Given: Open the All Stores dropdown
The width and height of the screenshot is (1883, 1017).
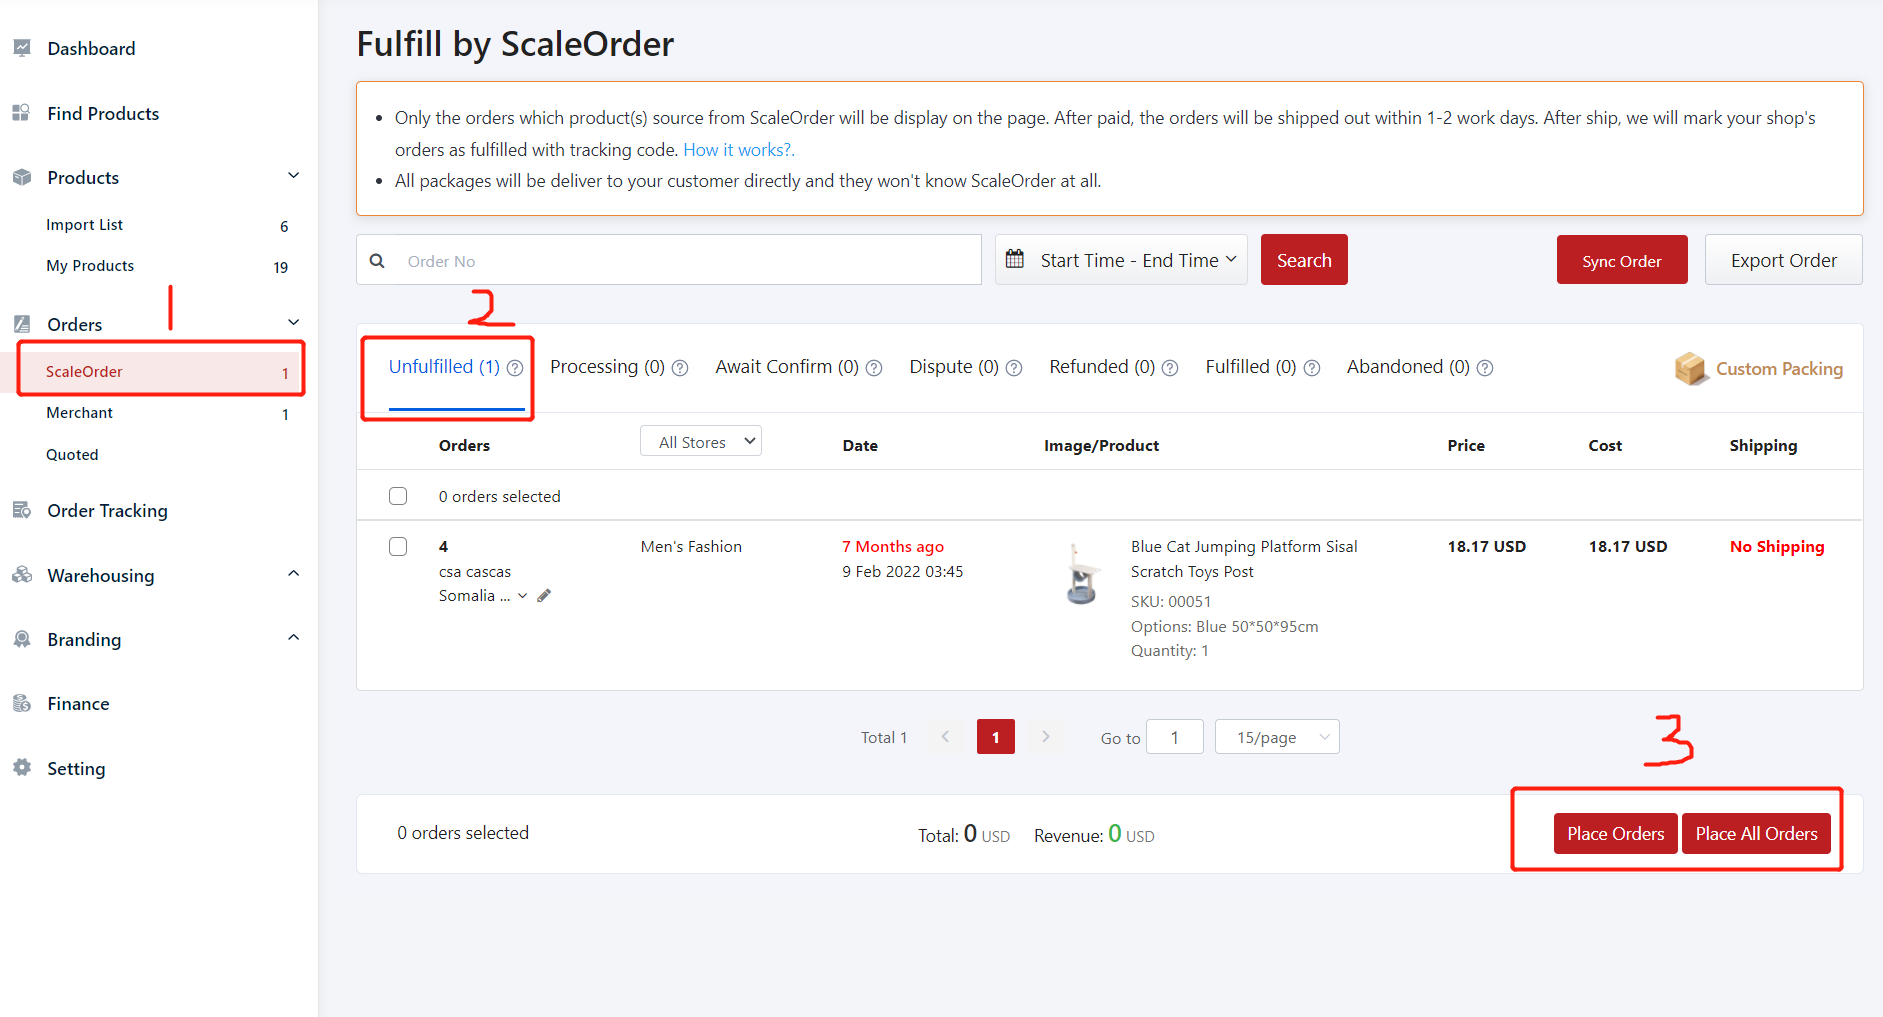Looking at the screenshot, I should tap(701, 441).
